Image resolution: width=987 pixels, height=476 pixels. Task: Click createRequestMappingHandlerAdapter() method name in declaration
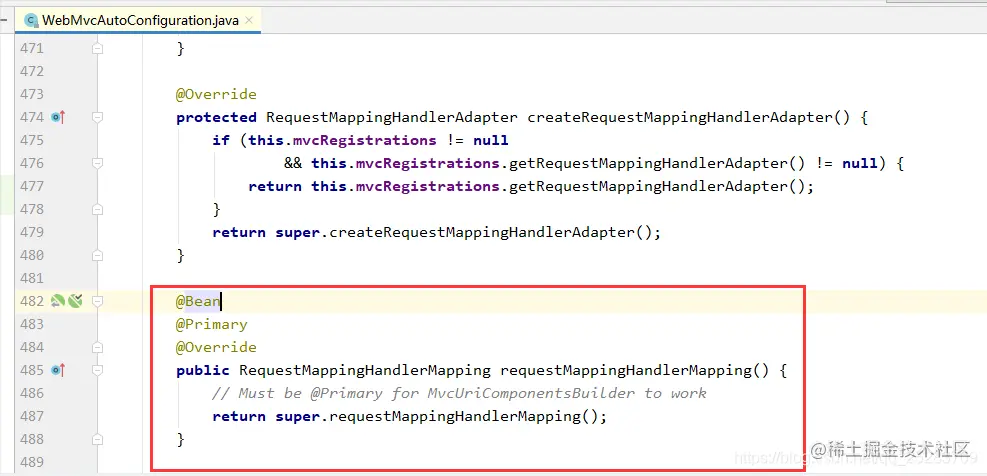689,117
